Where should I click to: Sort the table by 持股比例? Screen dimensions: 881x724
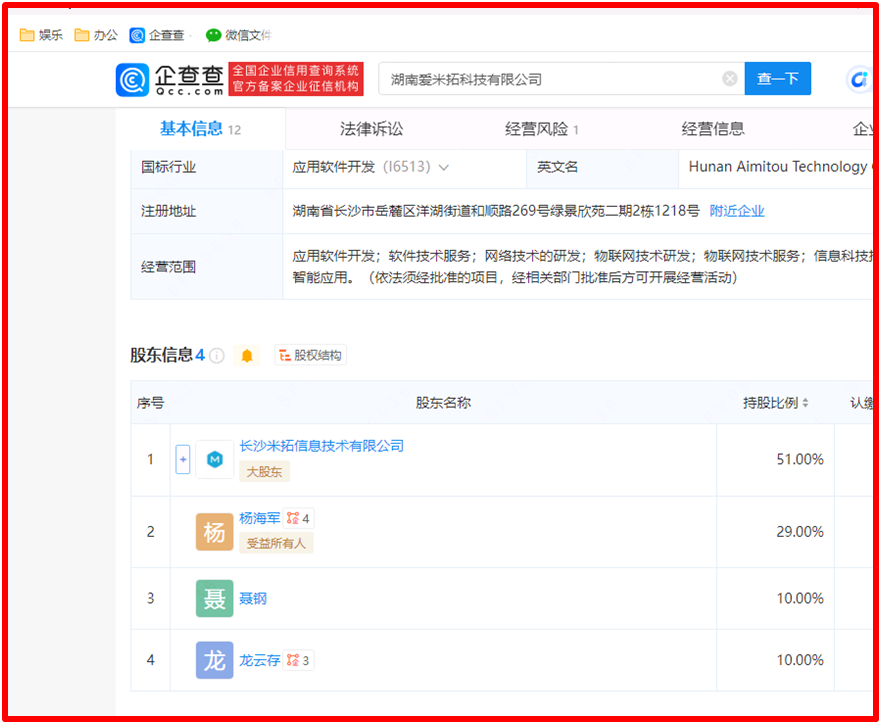pyautogui.click(x=776, y=403)
